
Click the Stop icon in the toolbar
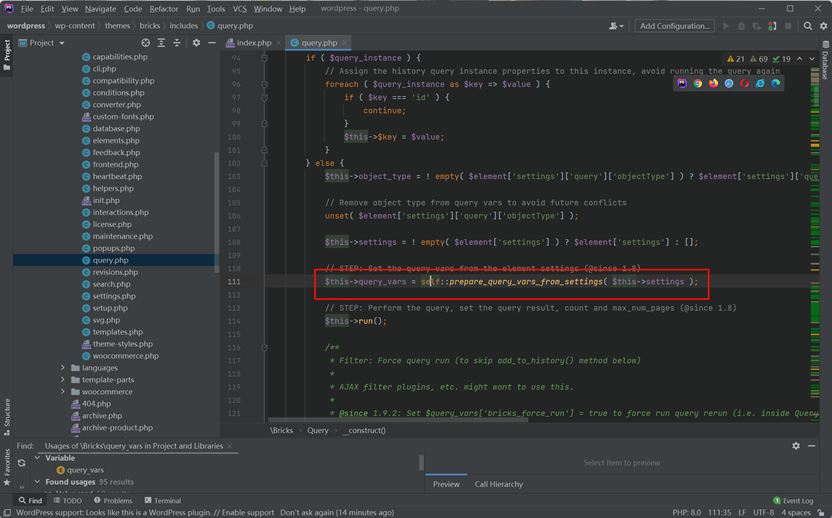point(788,26)
